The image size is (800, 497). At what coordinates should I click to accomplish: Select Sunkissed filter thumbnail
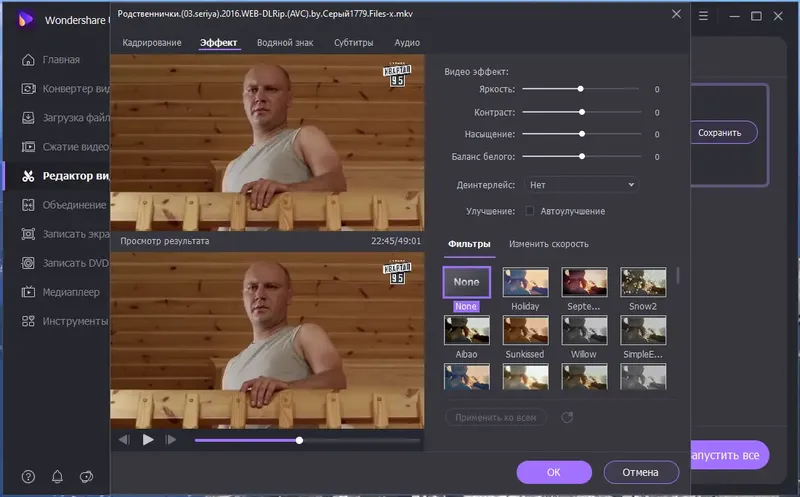tap(526, 330)
